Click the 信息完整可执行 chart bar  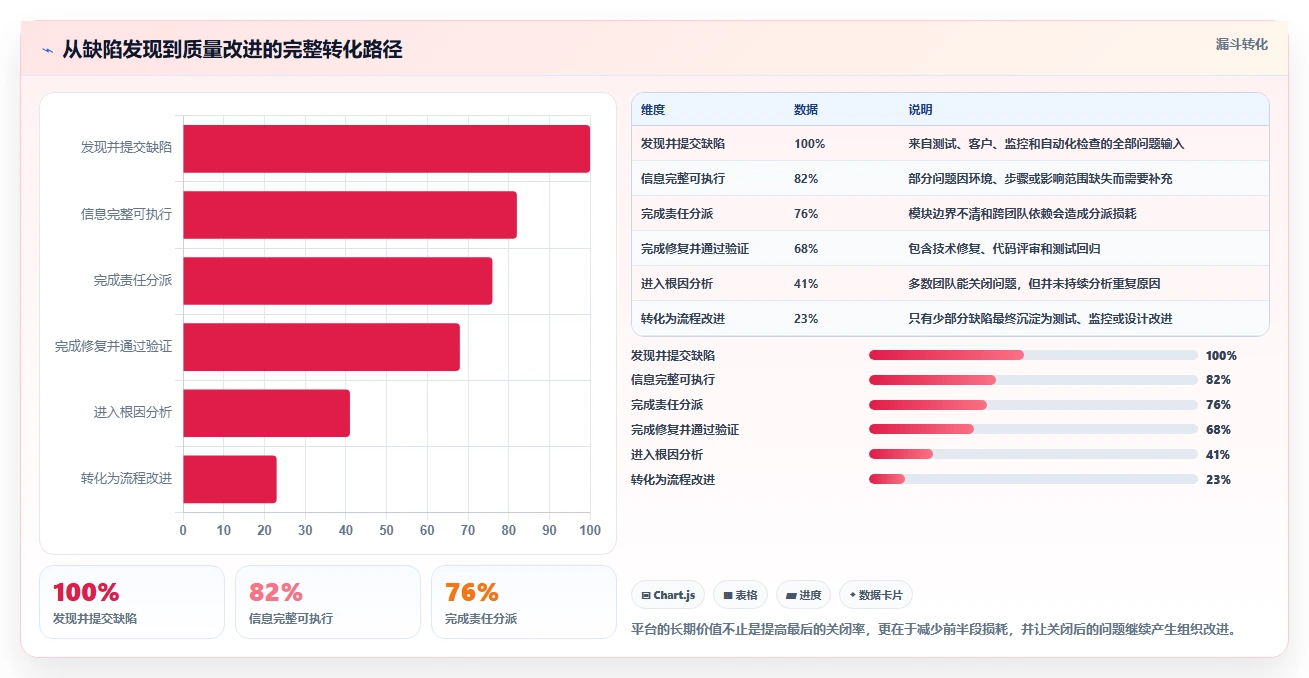pos(350,215)
